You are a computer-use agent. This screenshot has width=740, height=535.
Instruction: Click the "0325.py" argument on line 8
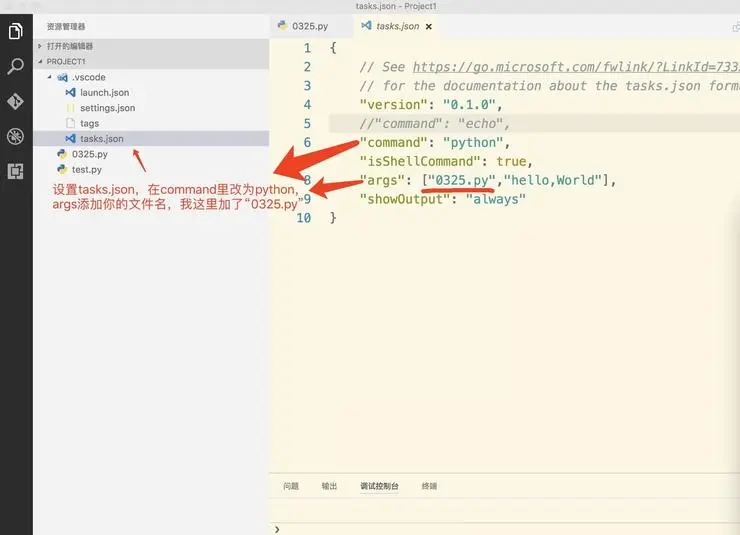click(x=462, y=180)
